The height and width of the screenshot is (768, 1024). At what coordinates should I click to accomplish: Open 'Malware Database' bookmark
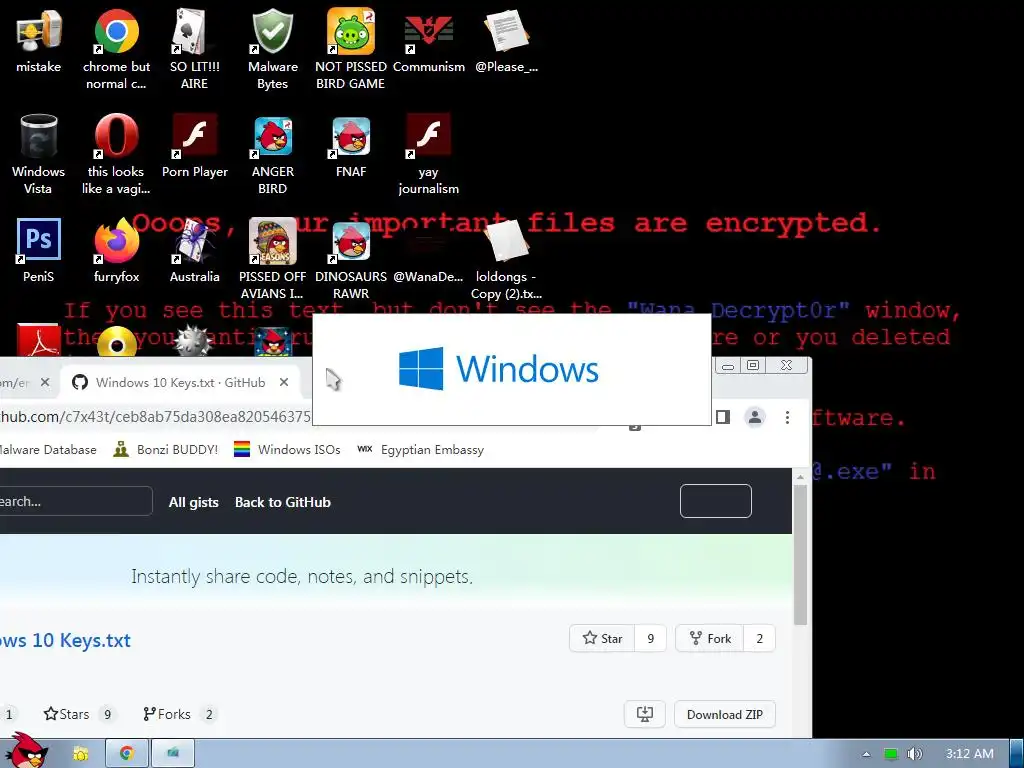pos(48,450)
